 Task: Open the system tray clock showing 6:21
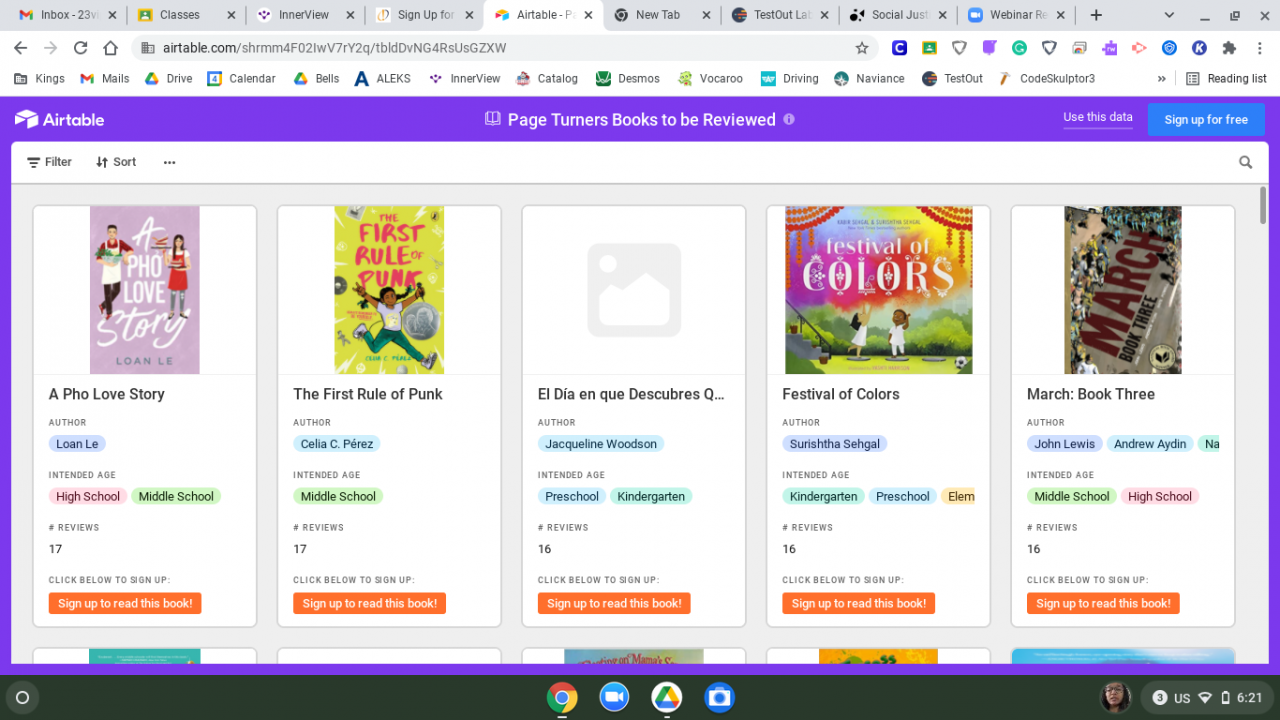(x=1249, y=698)
